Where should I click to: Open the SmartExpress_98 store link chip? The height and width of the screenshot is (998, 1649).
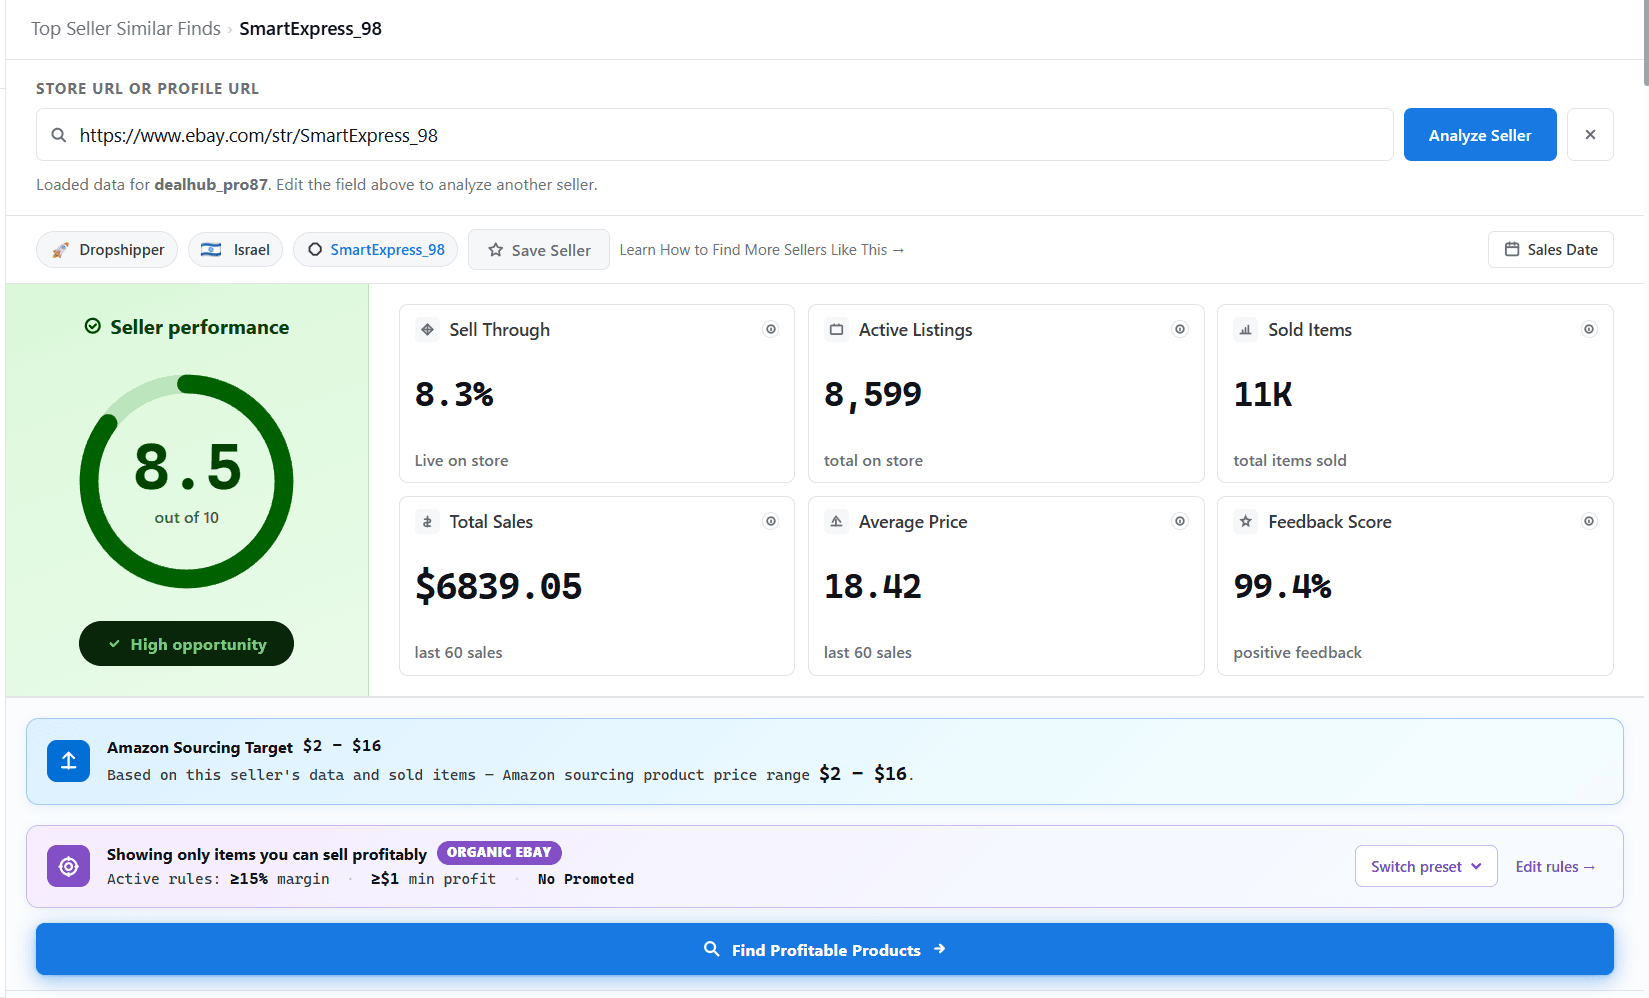pos(376,249)
